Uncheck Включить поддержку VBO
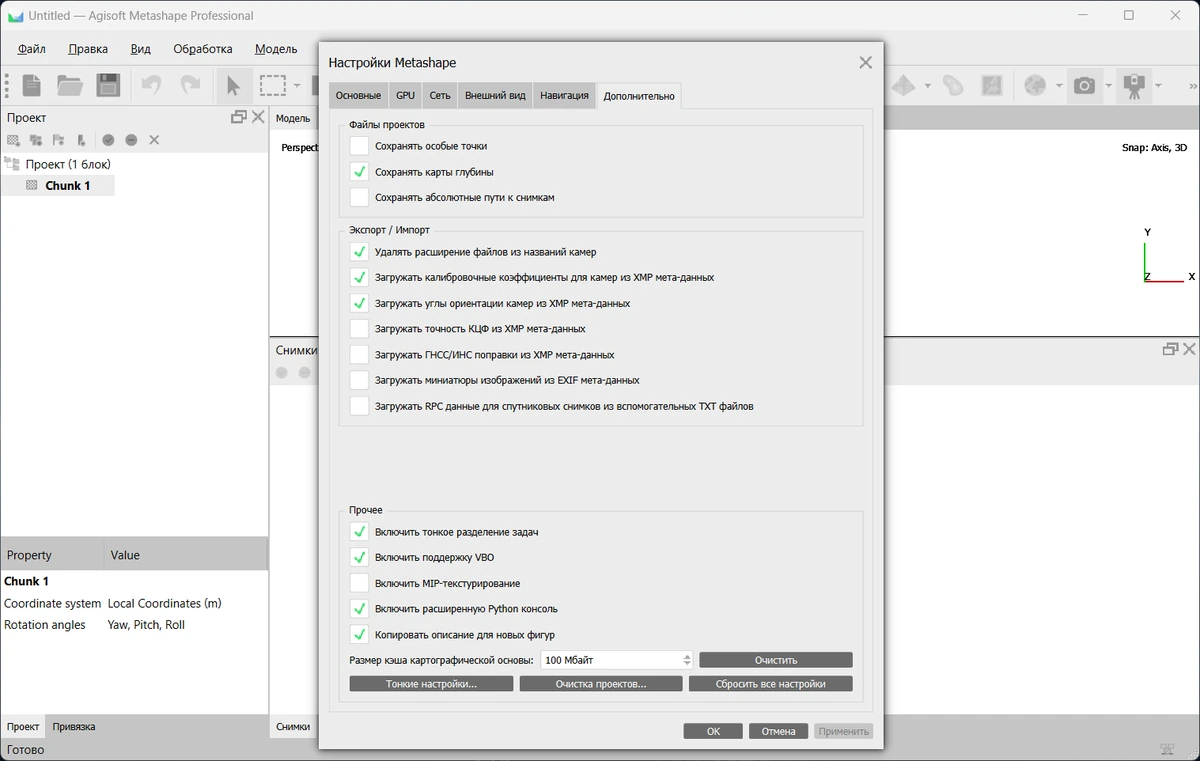This screenshot has height=761, width=1200. click(x=359, y=557)
